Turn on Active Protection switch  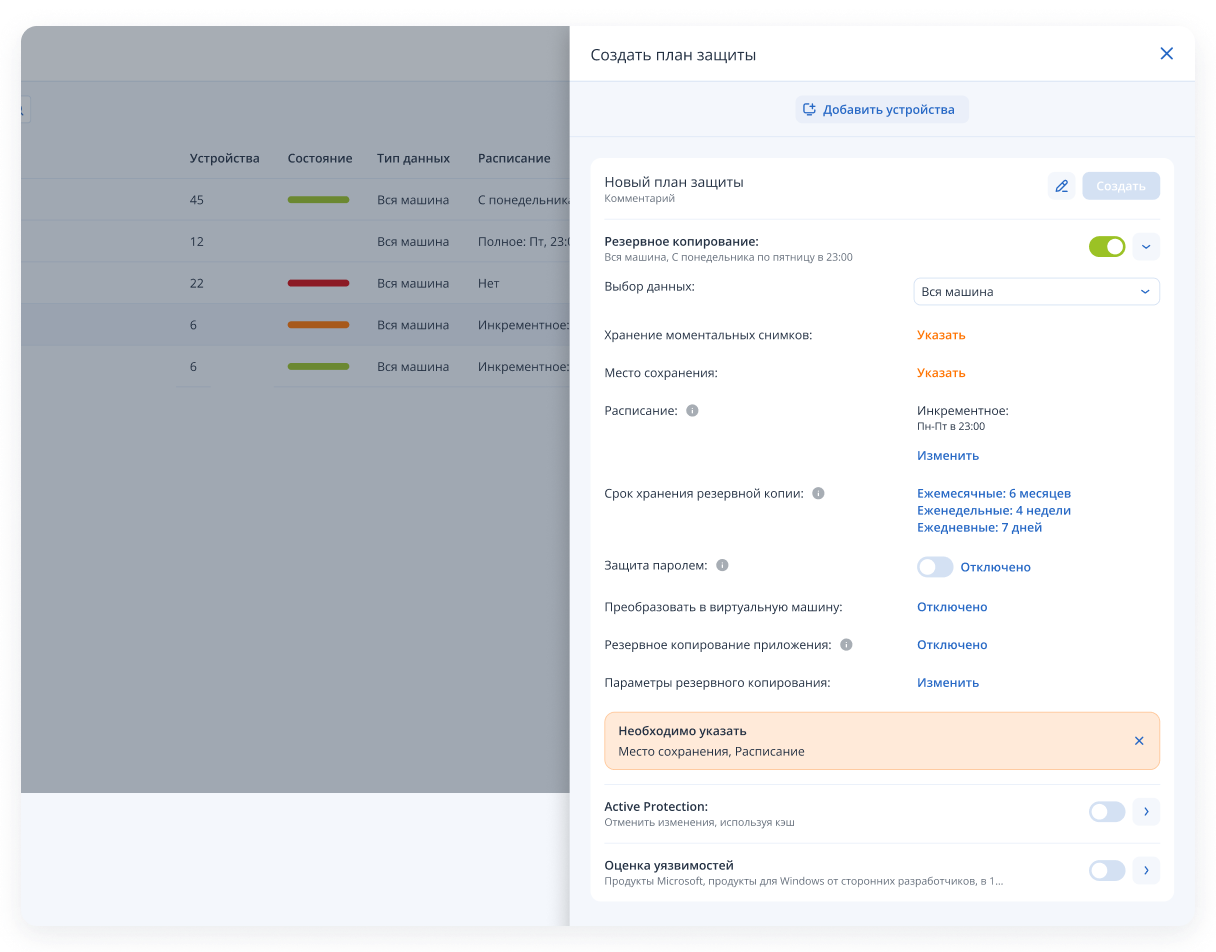pyautogui.click(x=1107, y=812)
